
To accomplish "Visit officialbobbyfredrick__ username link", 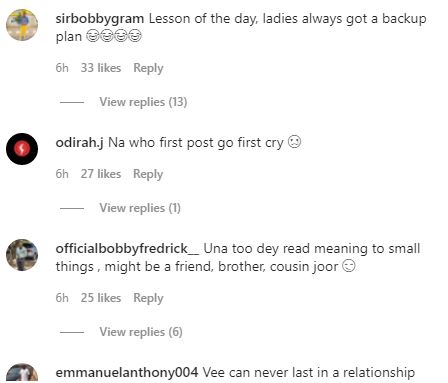I will click(127, 249).
